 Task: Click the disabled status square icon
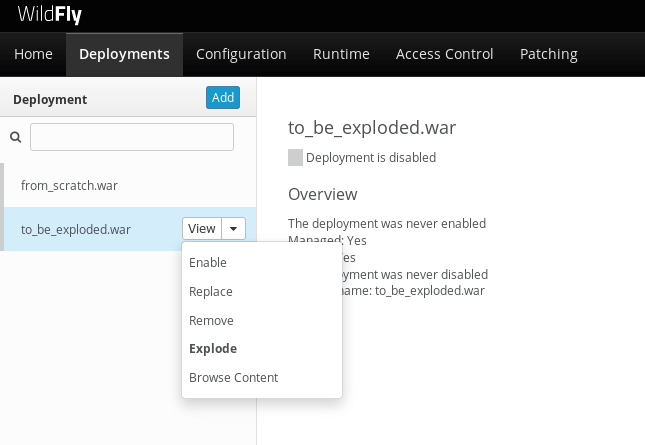(295, 157)
